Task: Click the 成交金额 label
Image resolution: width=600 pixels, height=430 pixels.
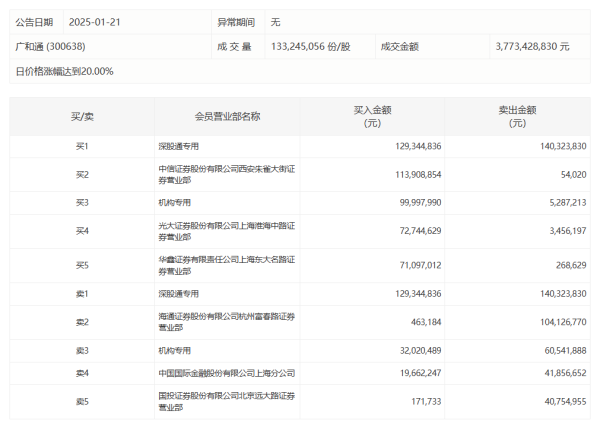Action: 399,47
